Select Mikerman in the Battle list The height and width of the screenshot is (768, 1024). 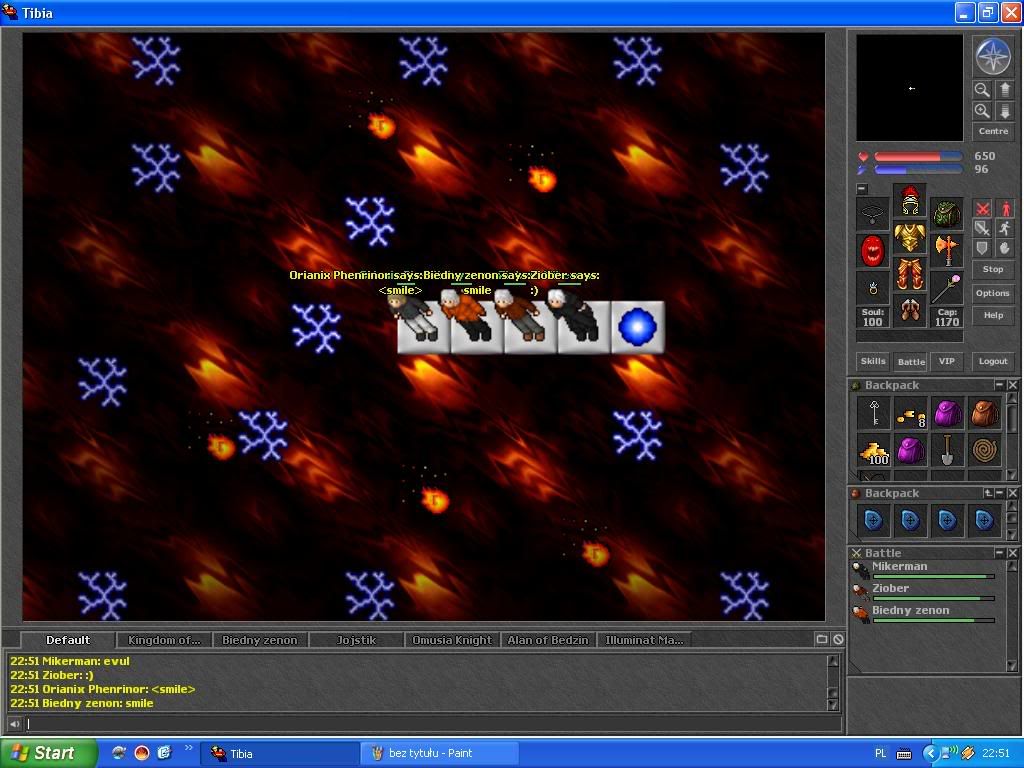[924, 569]
